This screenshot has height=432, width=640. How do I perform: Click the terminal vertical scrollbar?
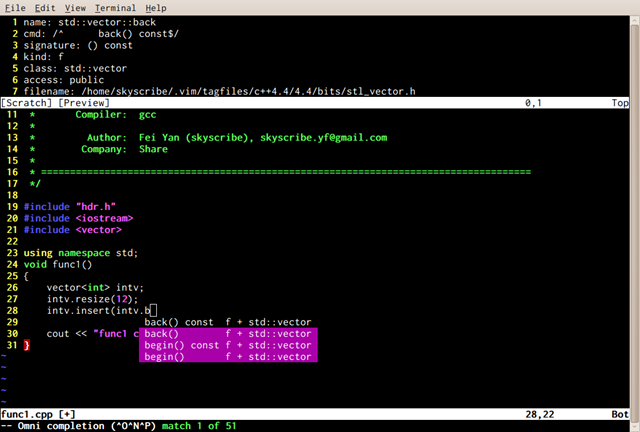coord(635,224)
